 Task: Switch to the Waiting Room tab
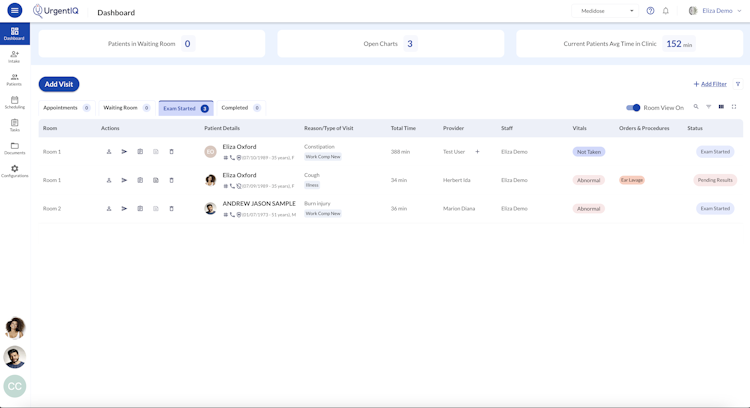pyautogui.click(x=127, y=108)
